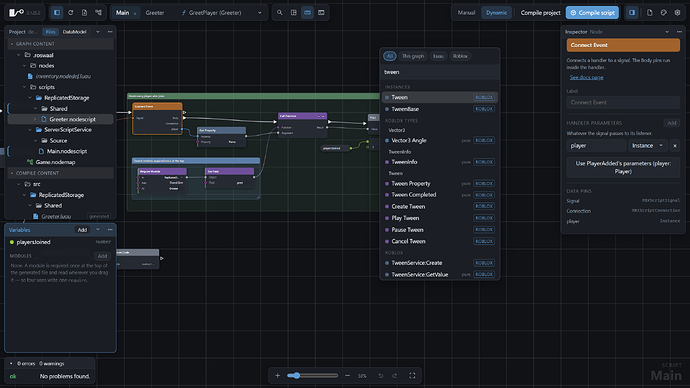The width and height of the screenshot is (690, 388).
Task: Click the highlighted wide-panel view icon
Action: click(307, 13)
